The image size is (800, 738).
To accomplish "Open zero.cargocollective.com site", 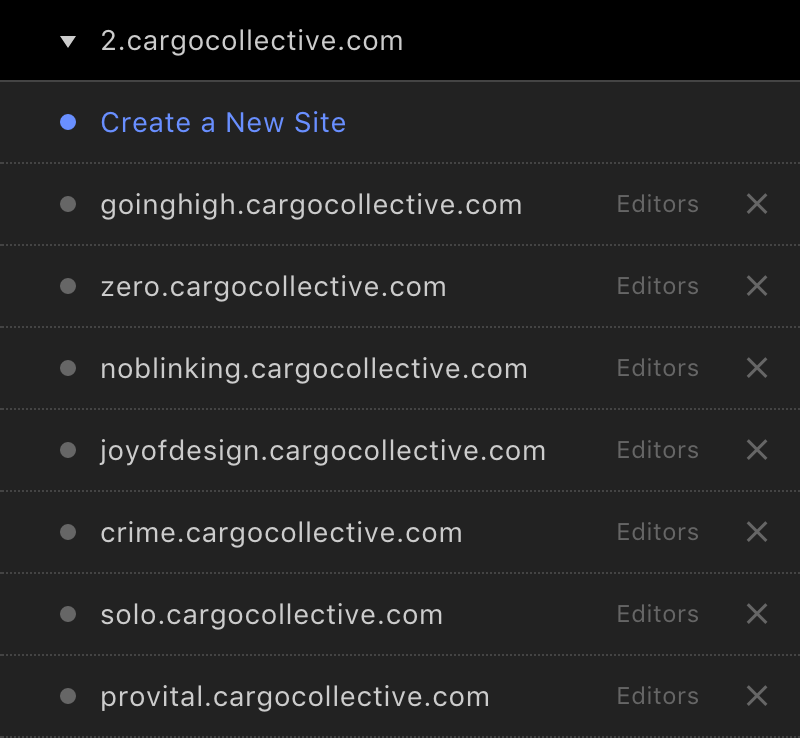I will [x=273, y=286].
